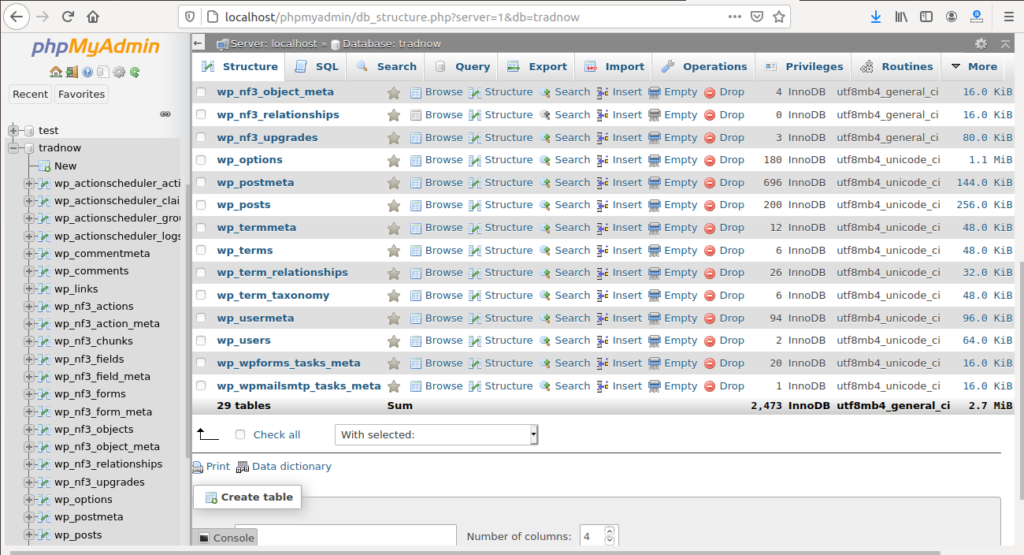
Task: Click the Console bar button
Action: (227, 538)
